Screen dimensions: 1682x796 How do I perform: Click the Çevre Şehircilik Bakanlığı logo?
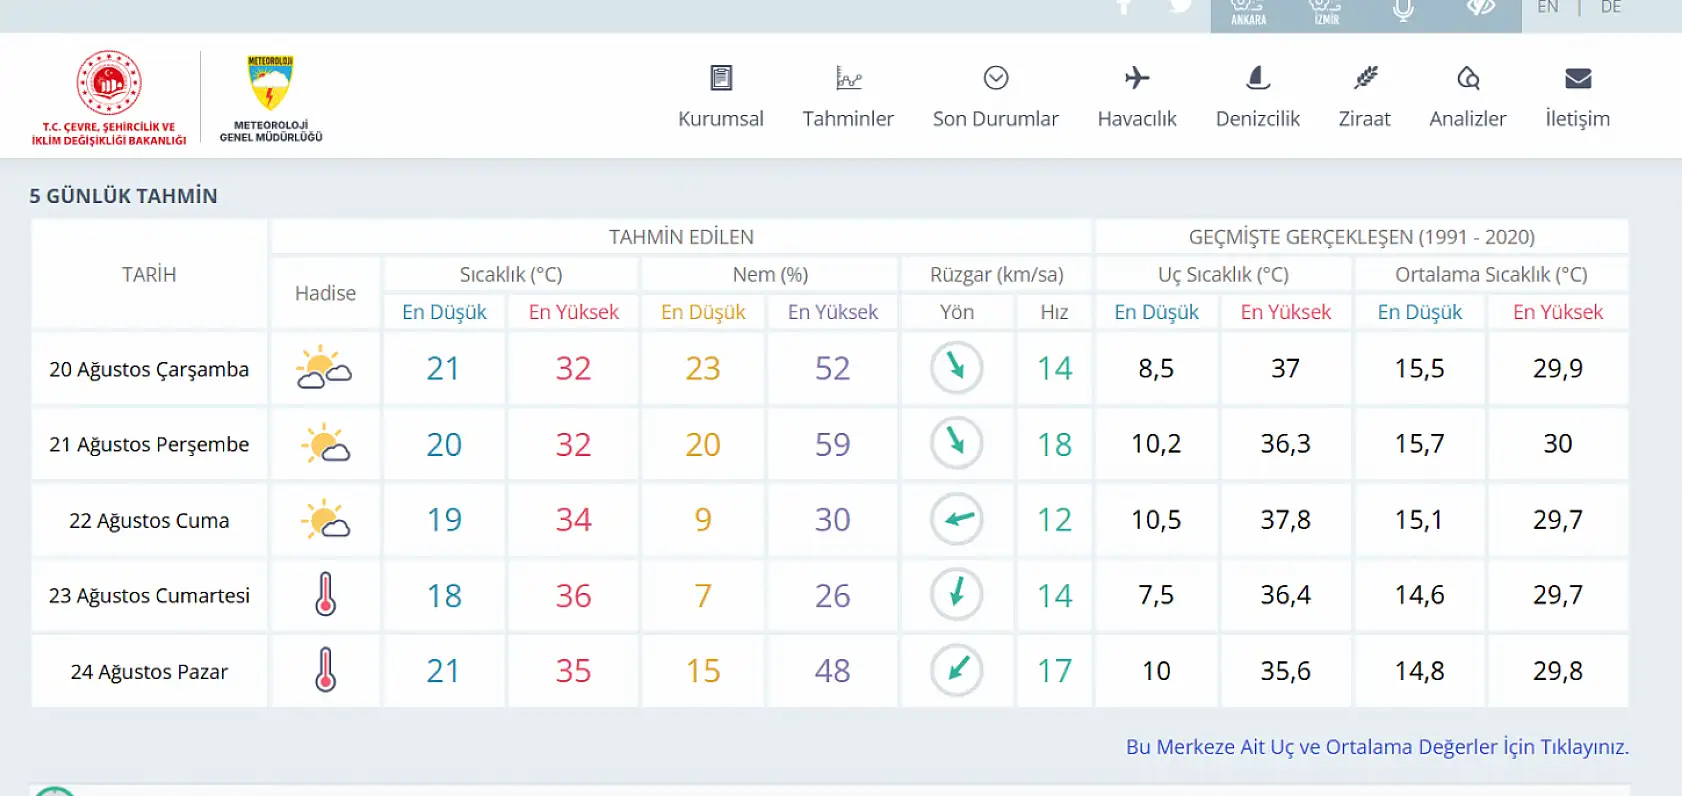click(x=109, y=98)
